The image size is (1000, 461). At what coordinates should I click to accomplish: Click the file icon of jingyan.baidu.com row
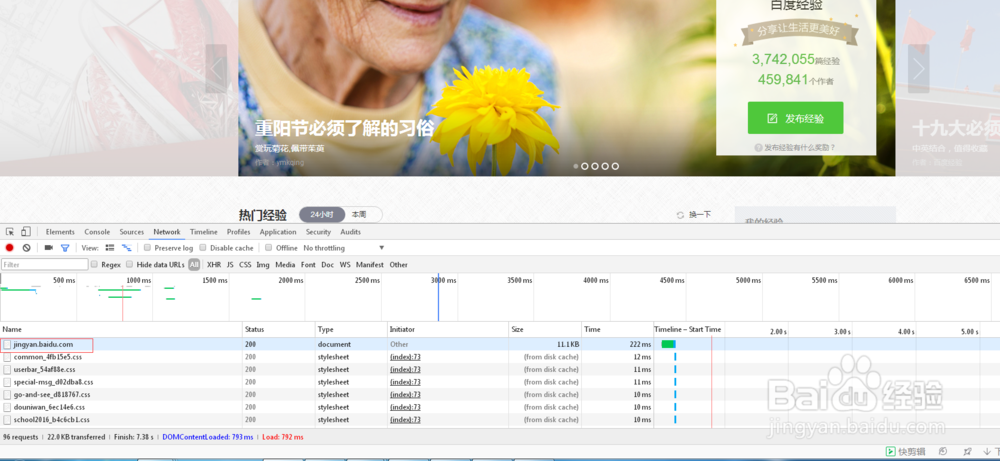tap(7, 344)
